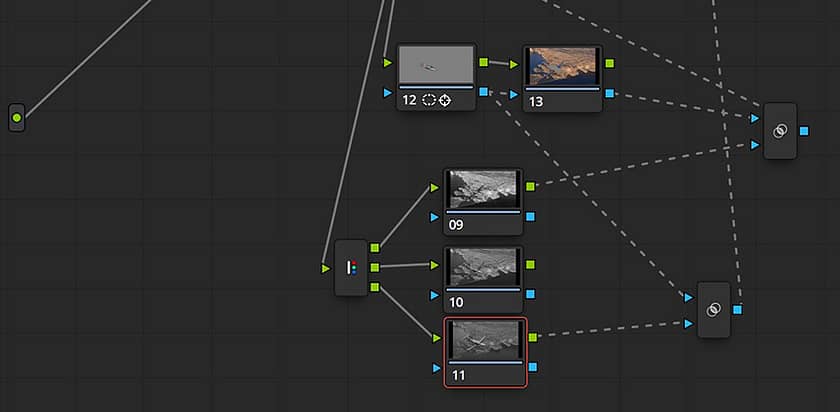
Task: Click node 09 blue key output square
Action: pyautogui.click(x=530, y=216)
